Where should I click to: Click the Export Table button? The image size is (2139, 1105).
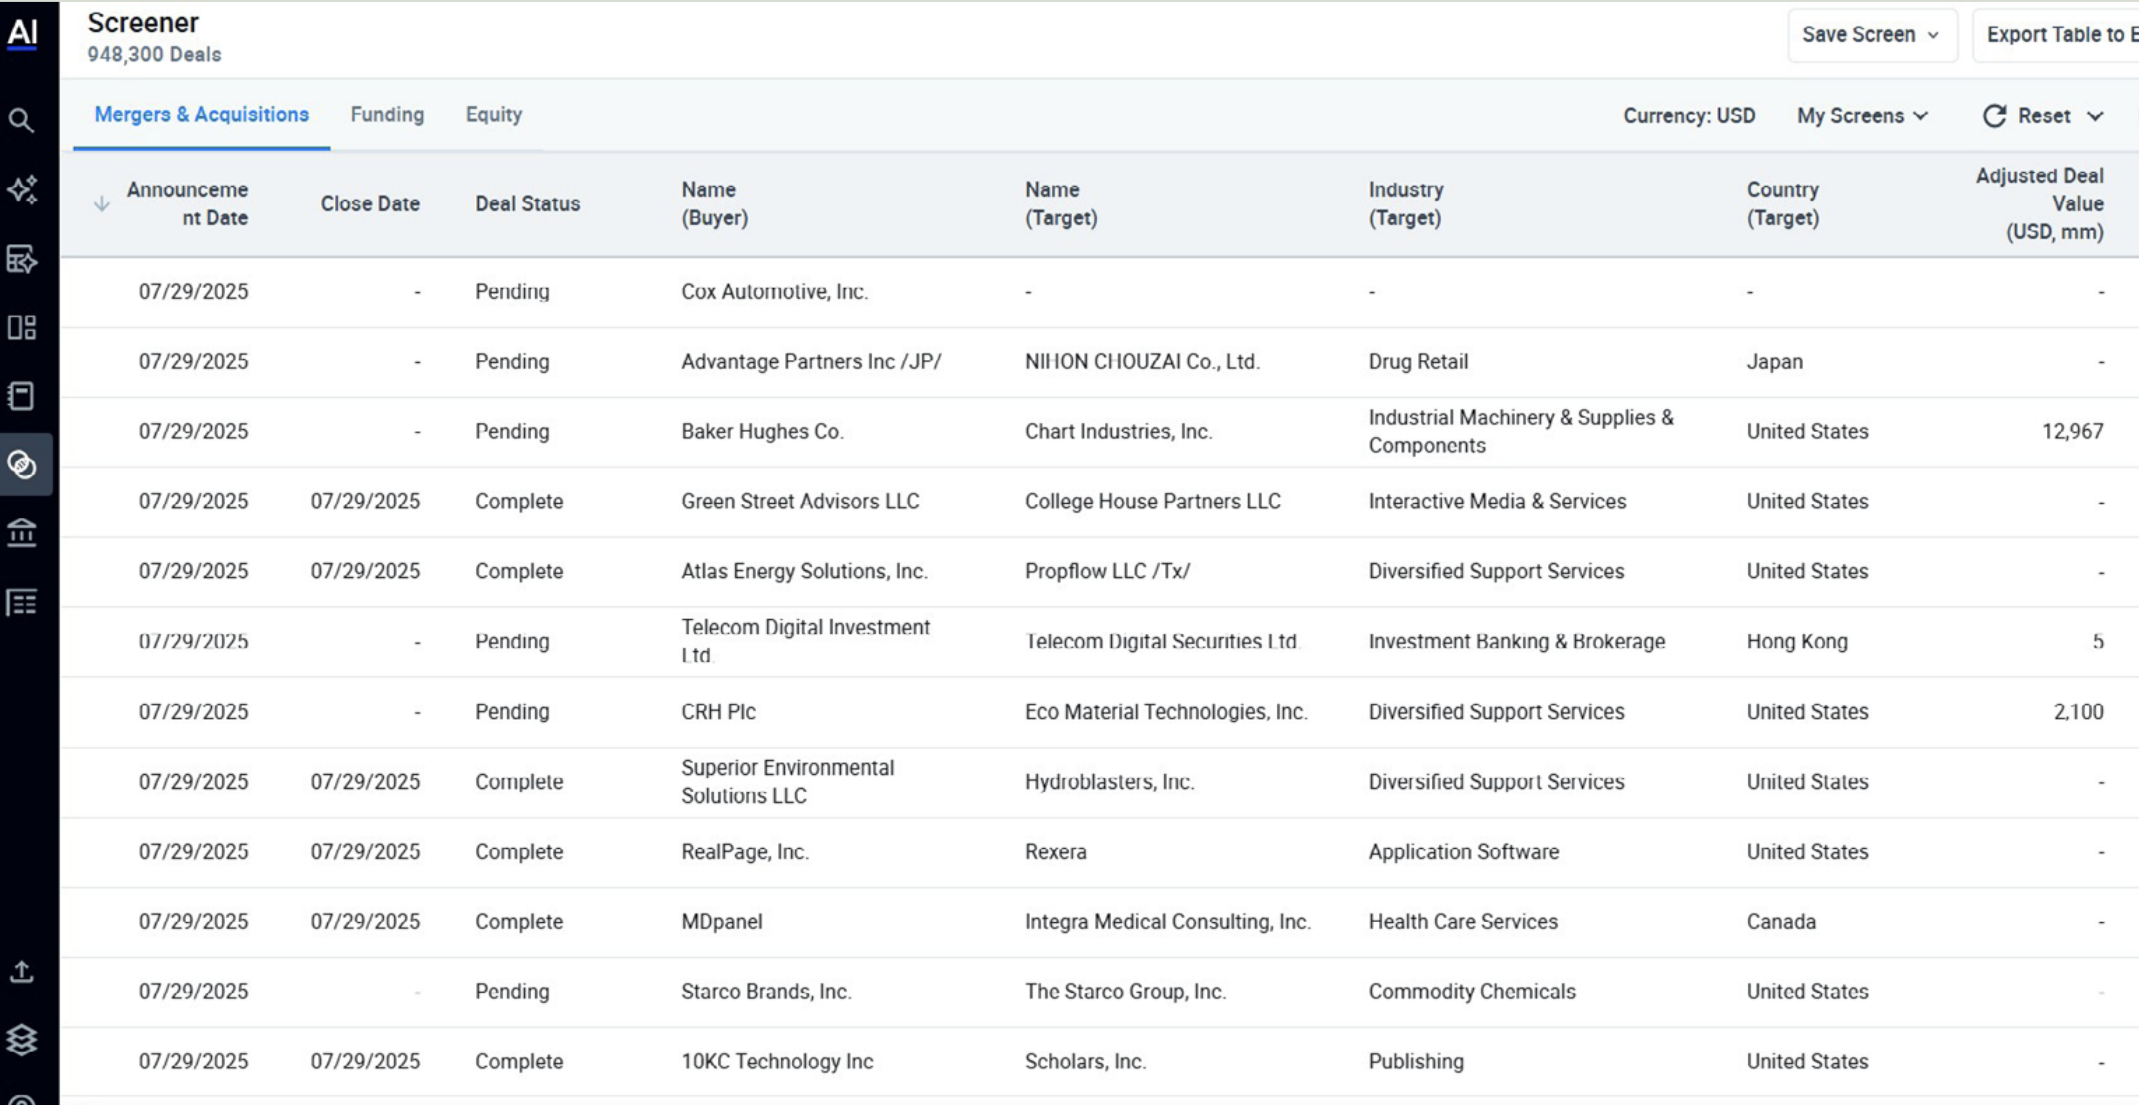(x=2056, y=35)
